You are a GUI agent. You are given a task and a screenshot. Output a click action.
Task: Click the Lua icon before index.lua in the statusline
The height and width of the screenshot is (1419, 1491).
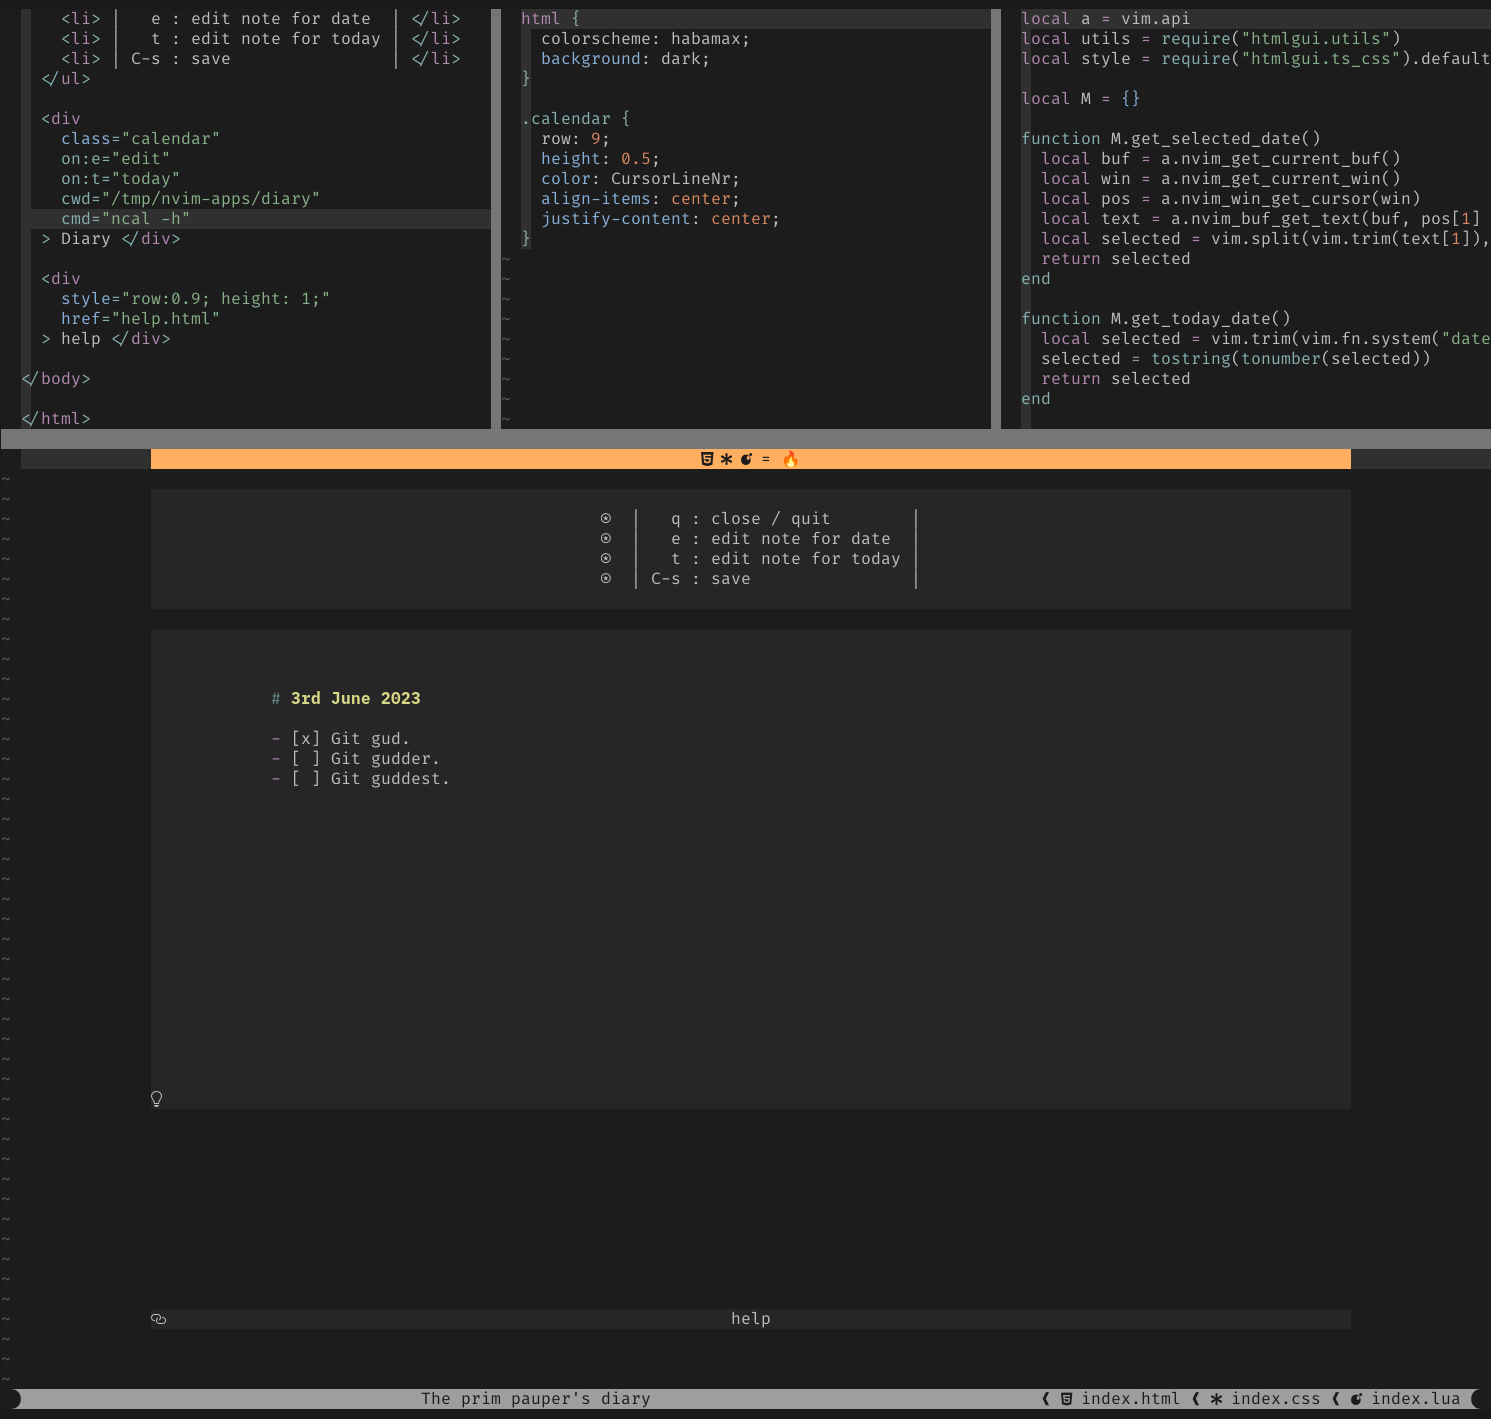pos(1357,1399)
